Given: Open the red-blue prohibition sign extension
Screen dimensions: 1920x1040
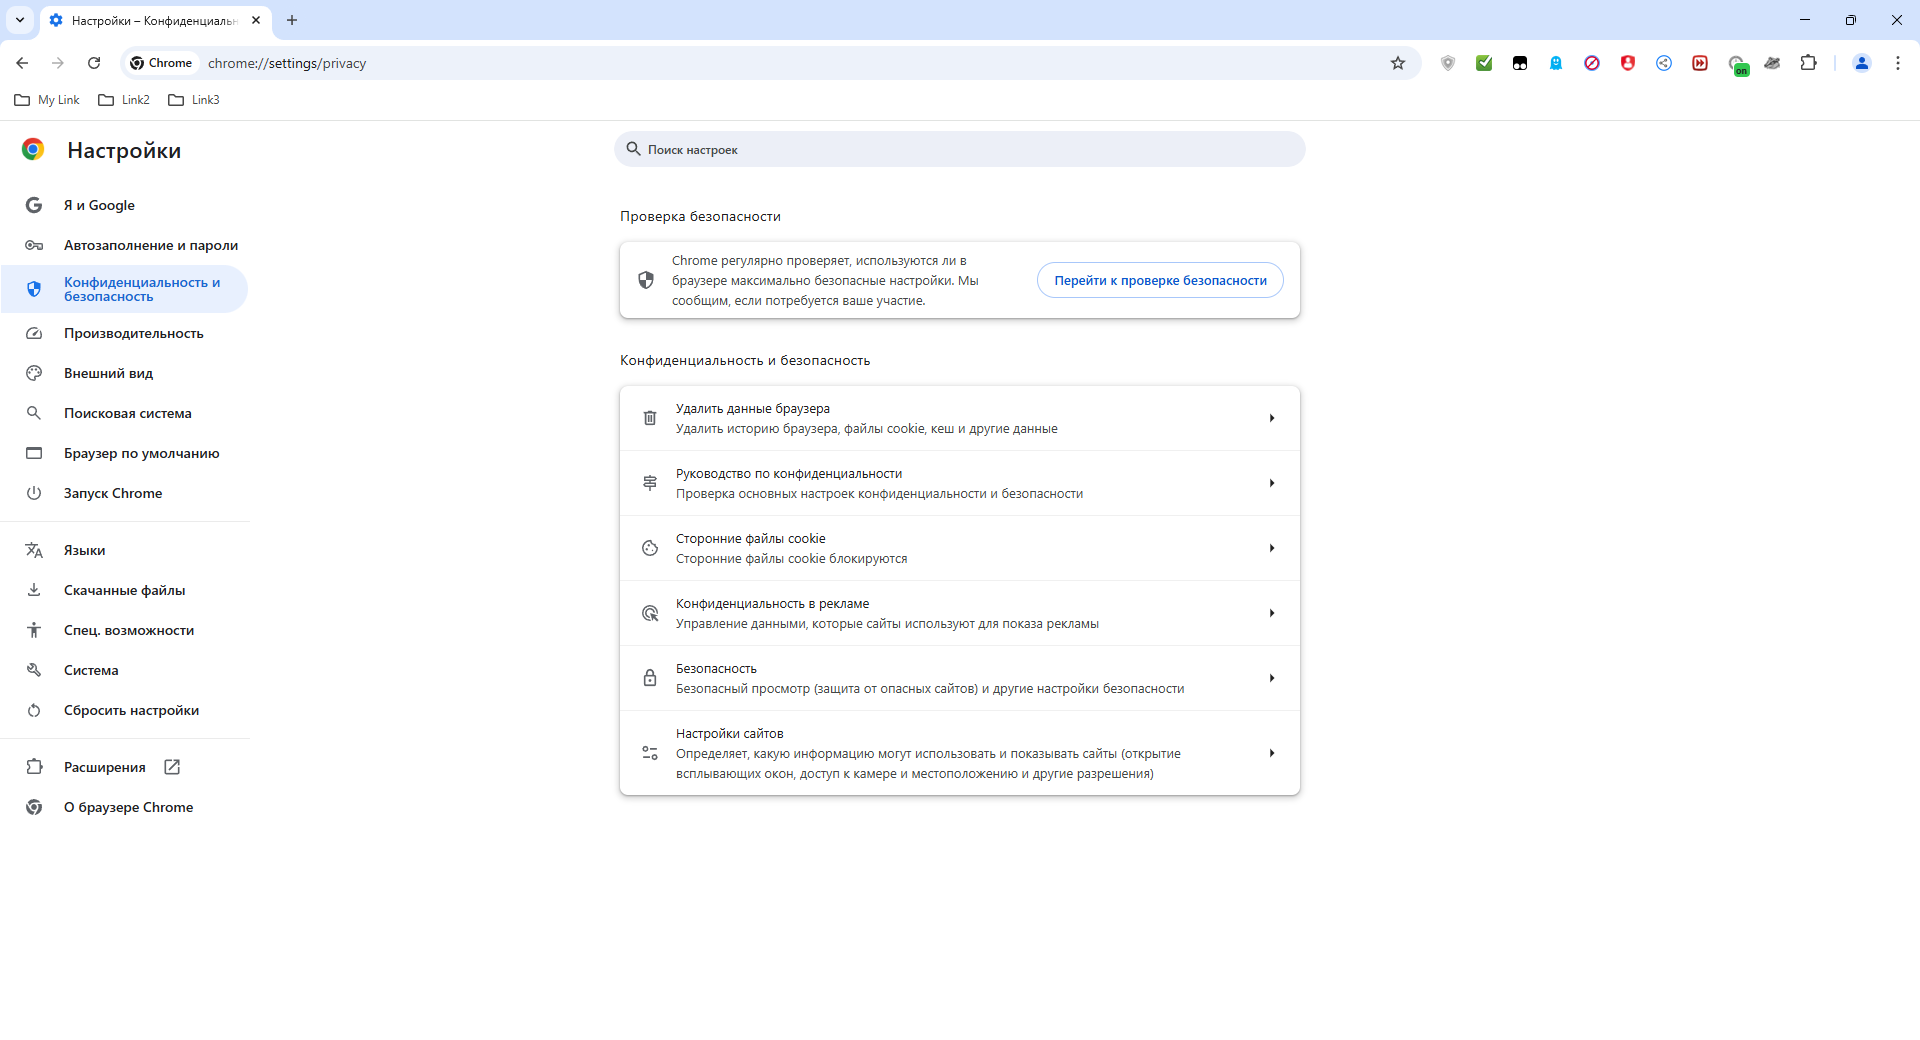Looking at the screenshot, I should (x=1592, y=63).
